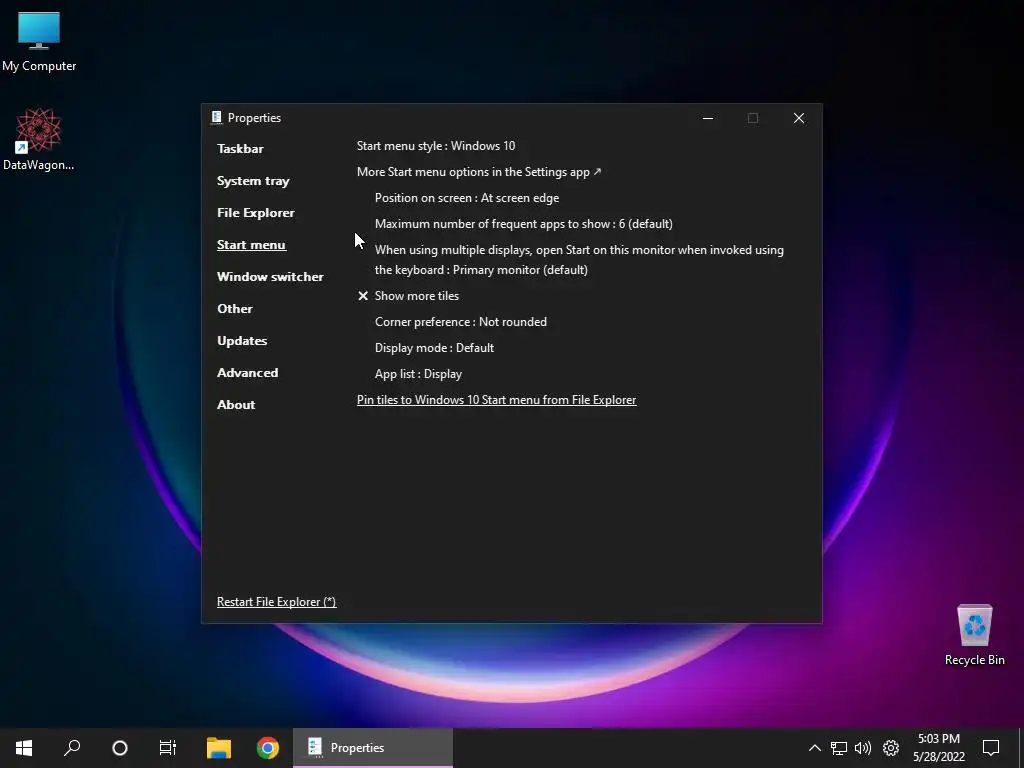Open the My Computer desktop icon
This screenshot has width=1024, height=768.
point(39,41)
